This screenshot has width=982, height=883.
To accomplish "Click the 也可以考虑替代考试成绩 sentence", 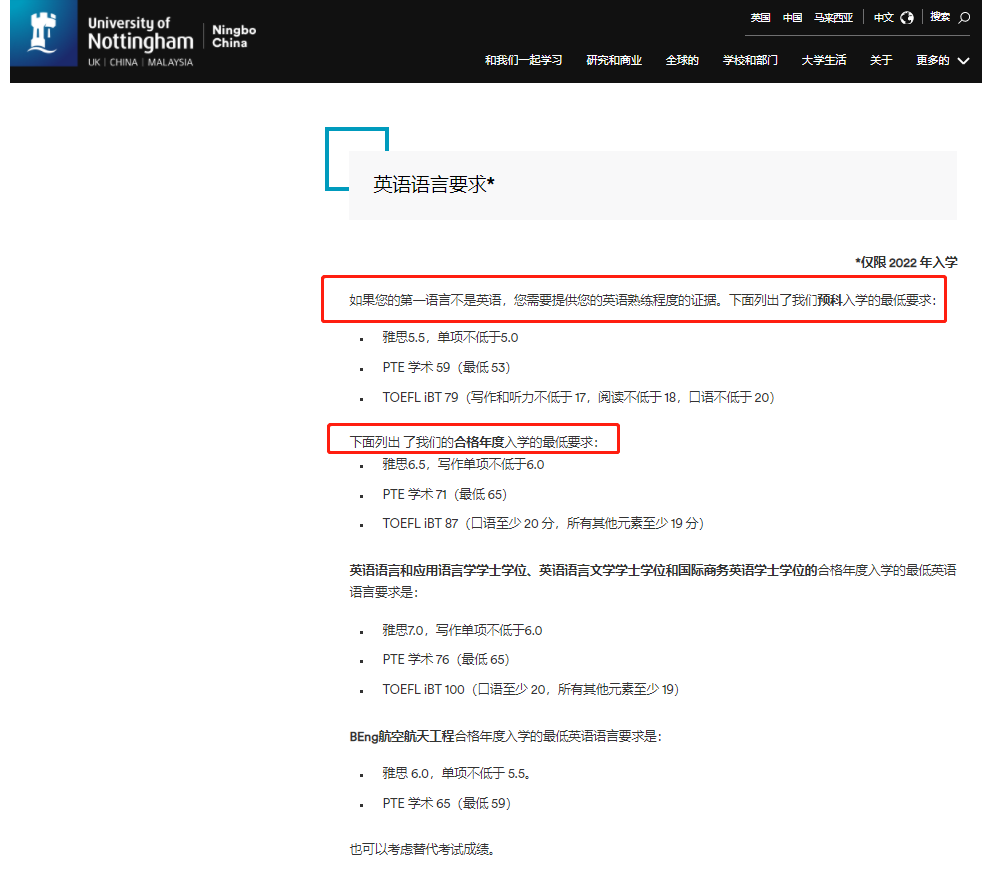I will 423,849.
